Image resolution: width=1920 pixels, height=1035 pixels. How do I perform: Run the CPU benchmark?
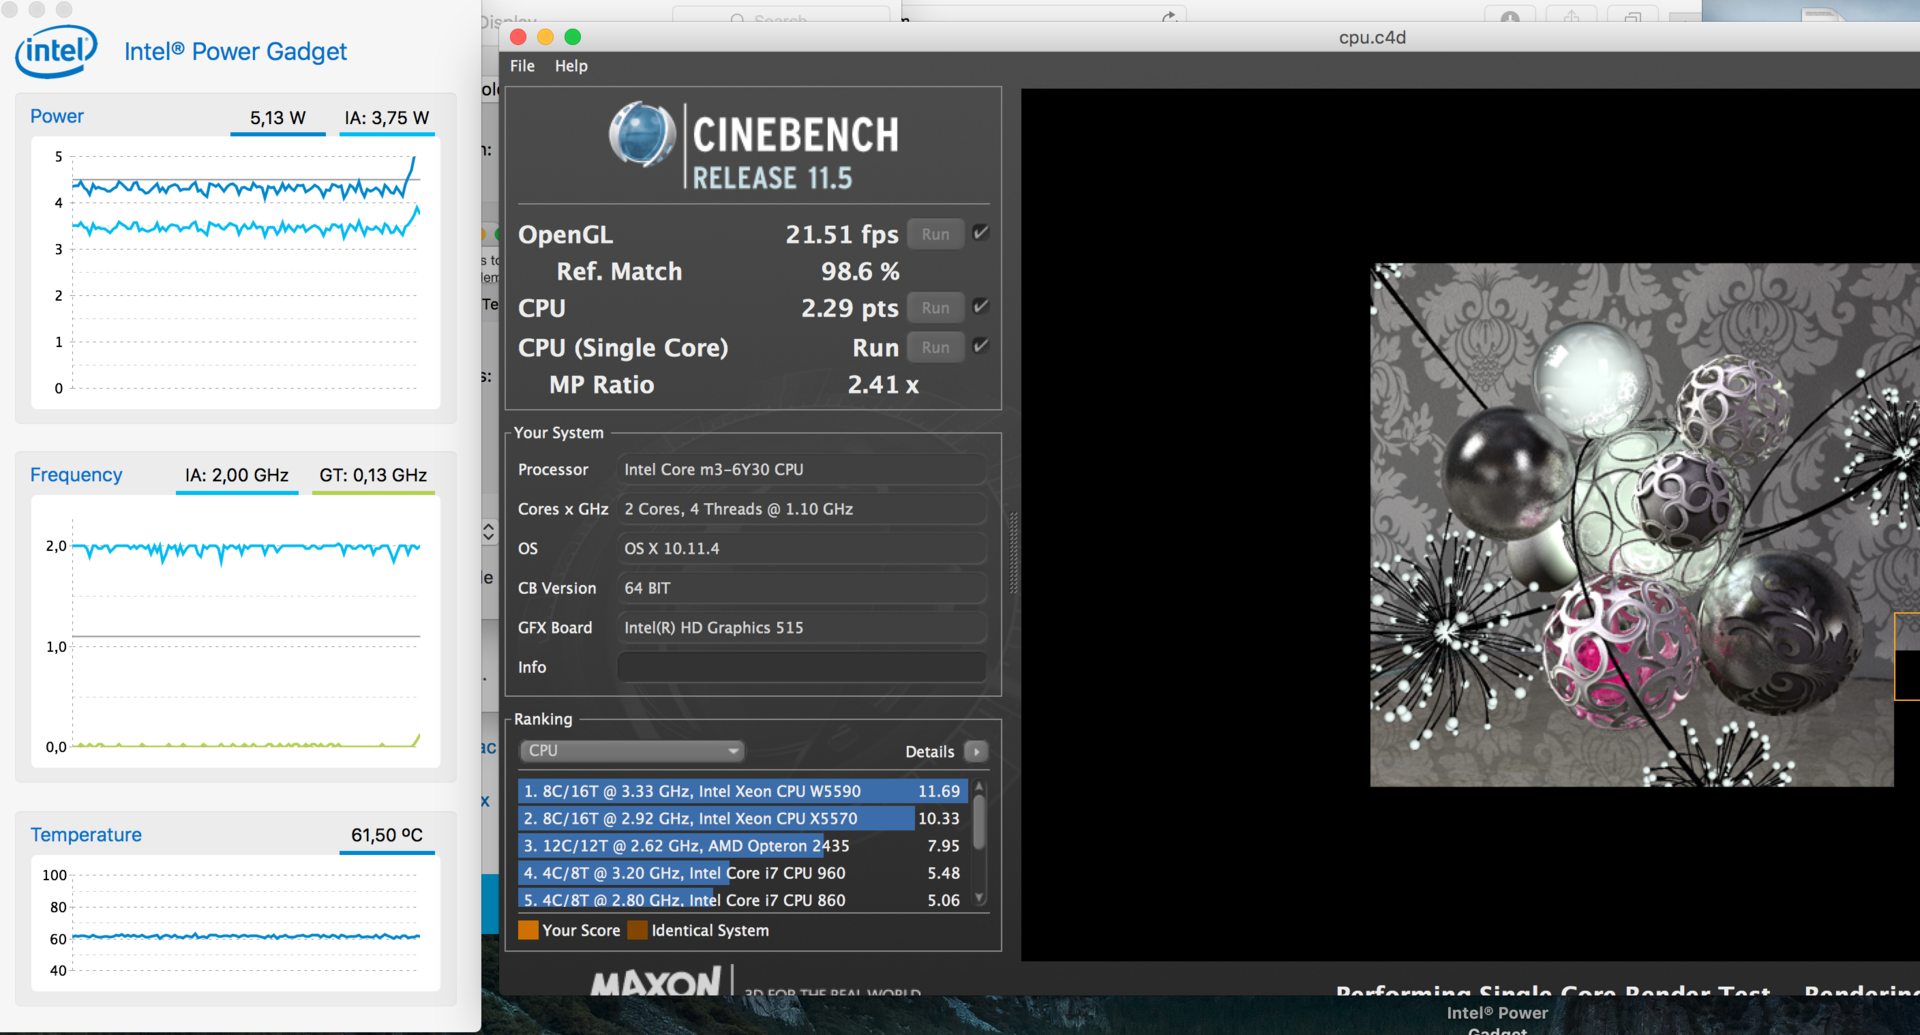pyautogui.click(x=936, y=308)
